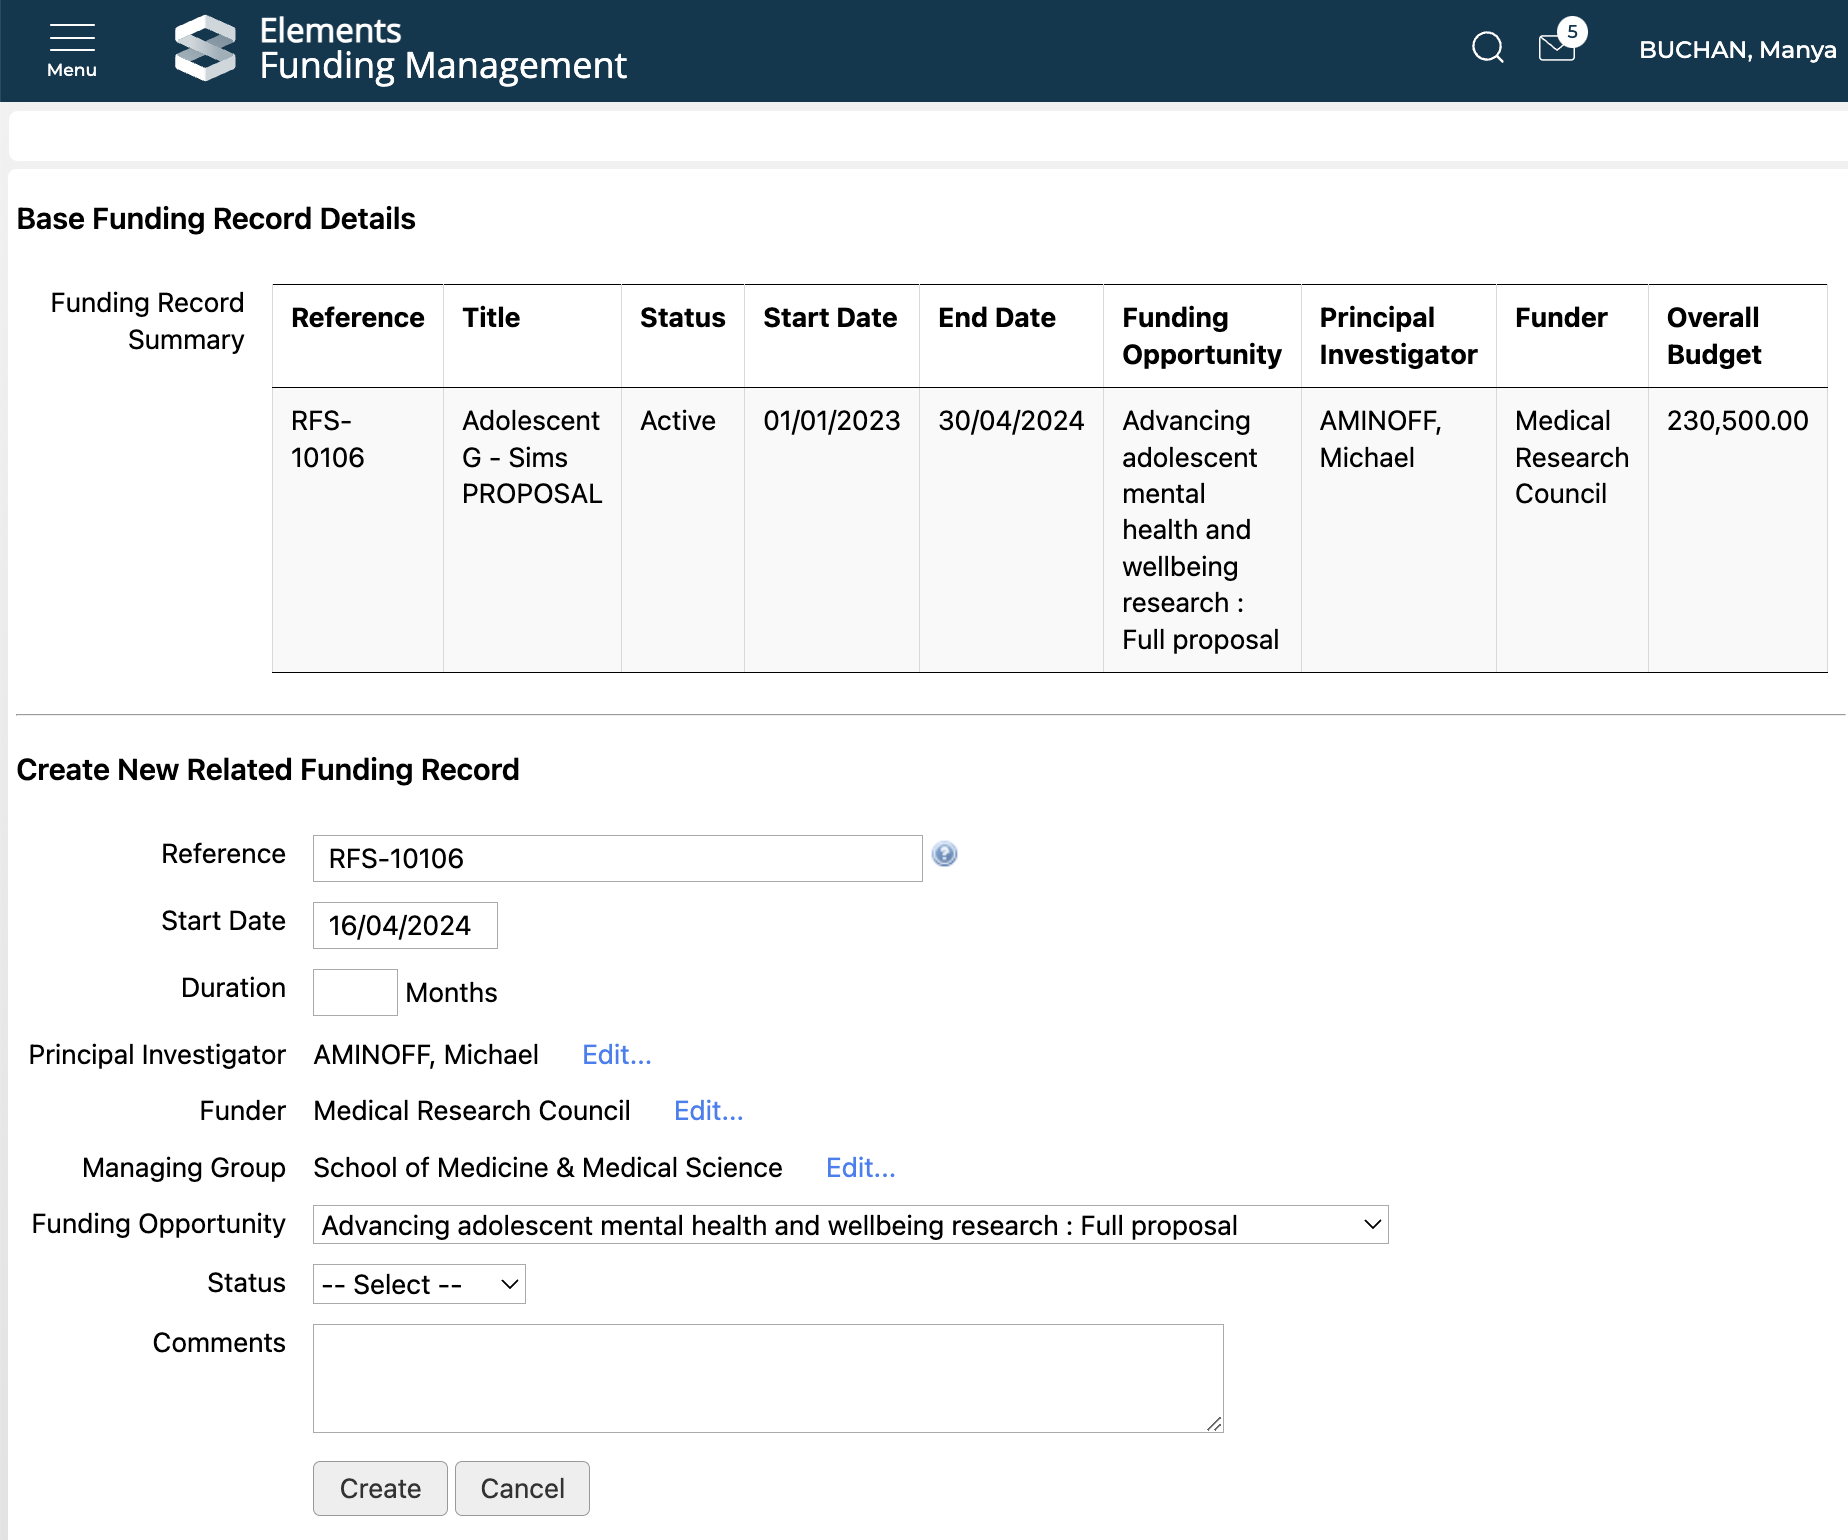Click the Comments box resize handle
The height and width of the screenshot is (1540, 1848).
1214,1423
